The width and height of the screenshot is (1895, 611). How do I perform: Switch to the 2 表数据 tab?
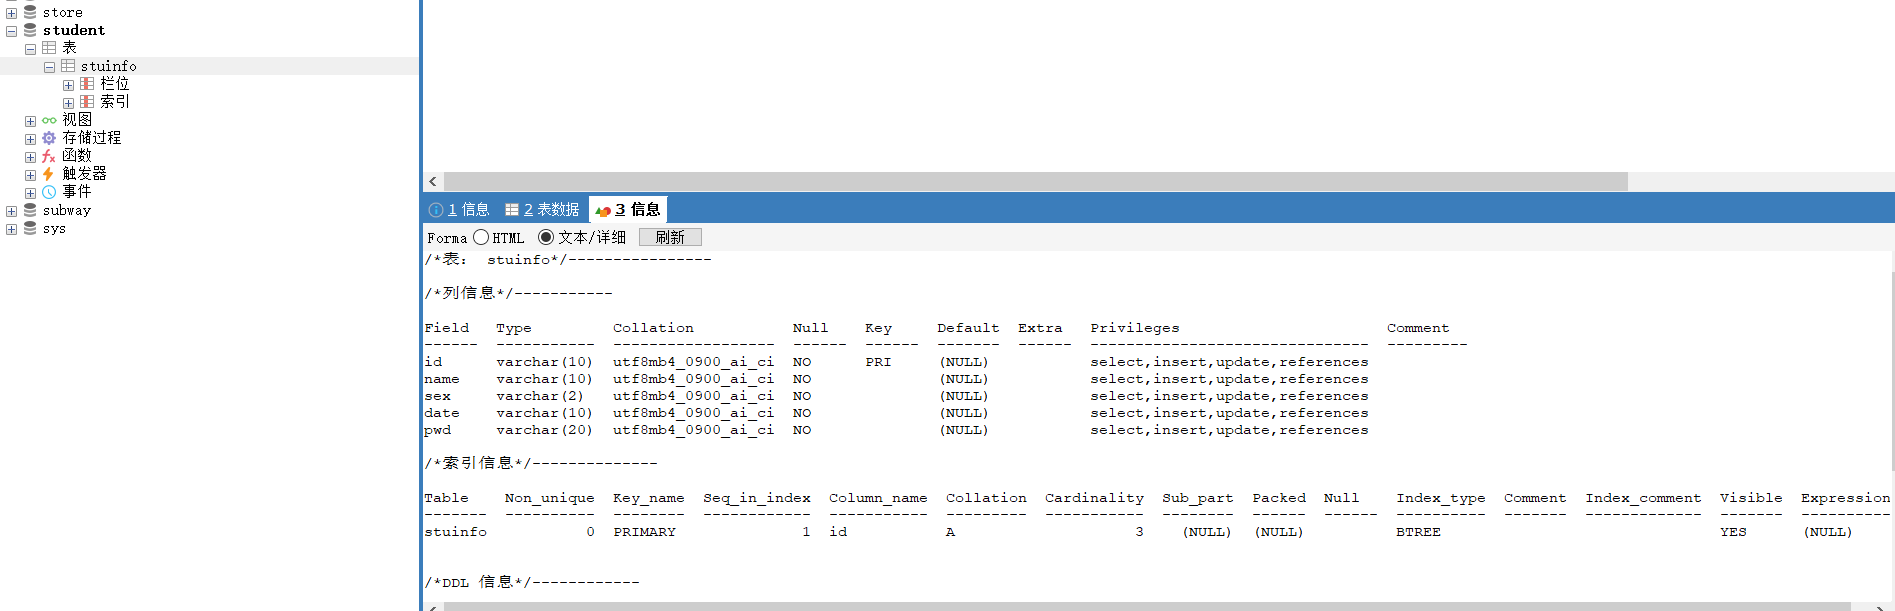click(542, 209)
